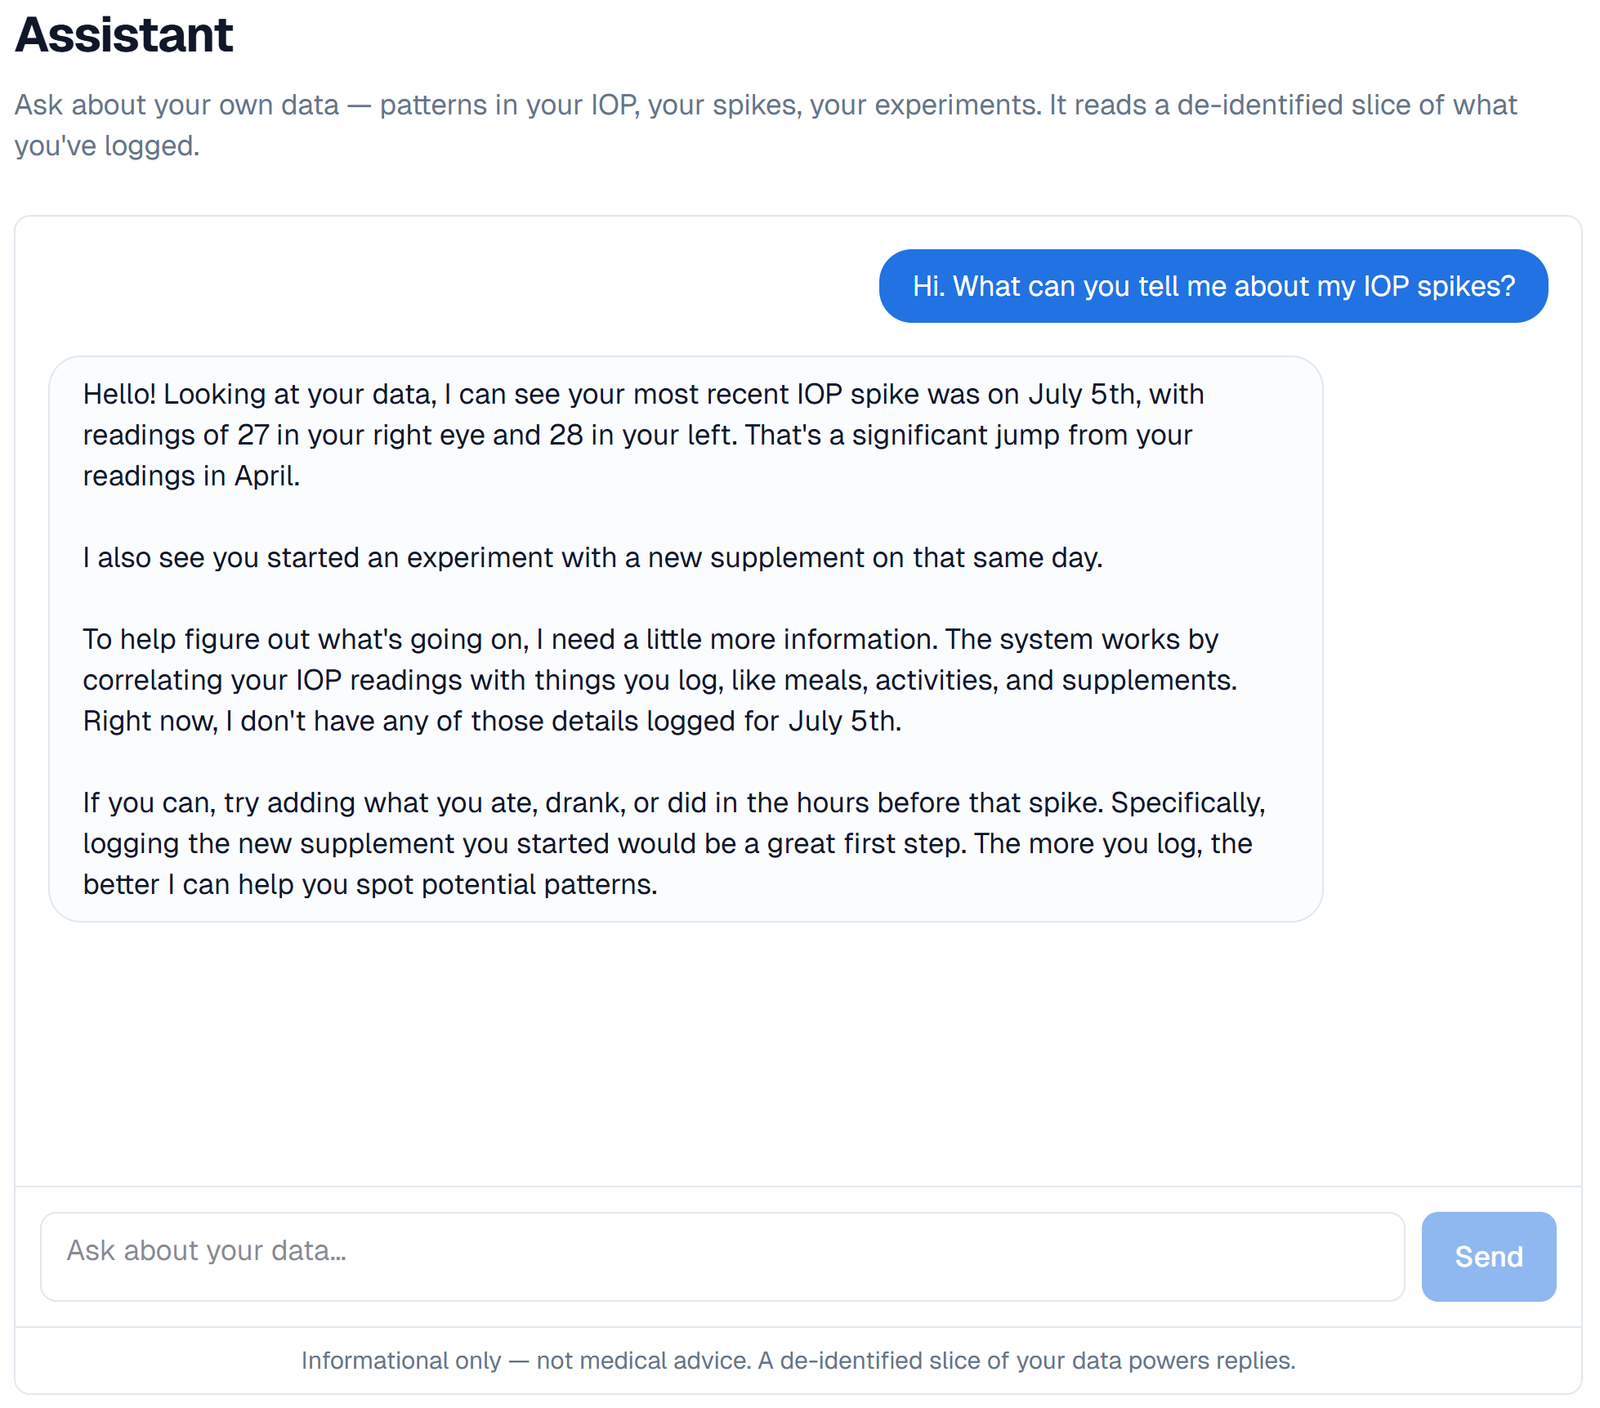This screenshot has width=1600, height=1408.
Task: Click the sentence about starting a new supplement experiment
Action: click(x=593, y=557)
